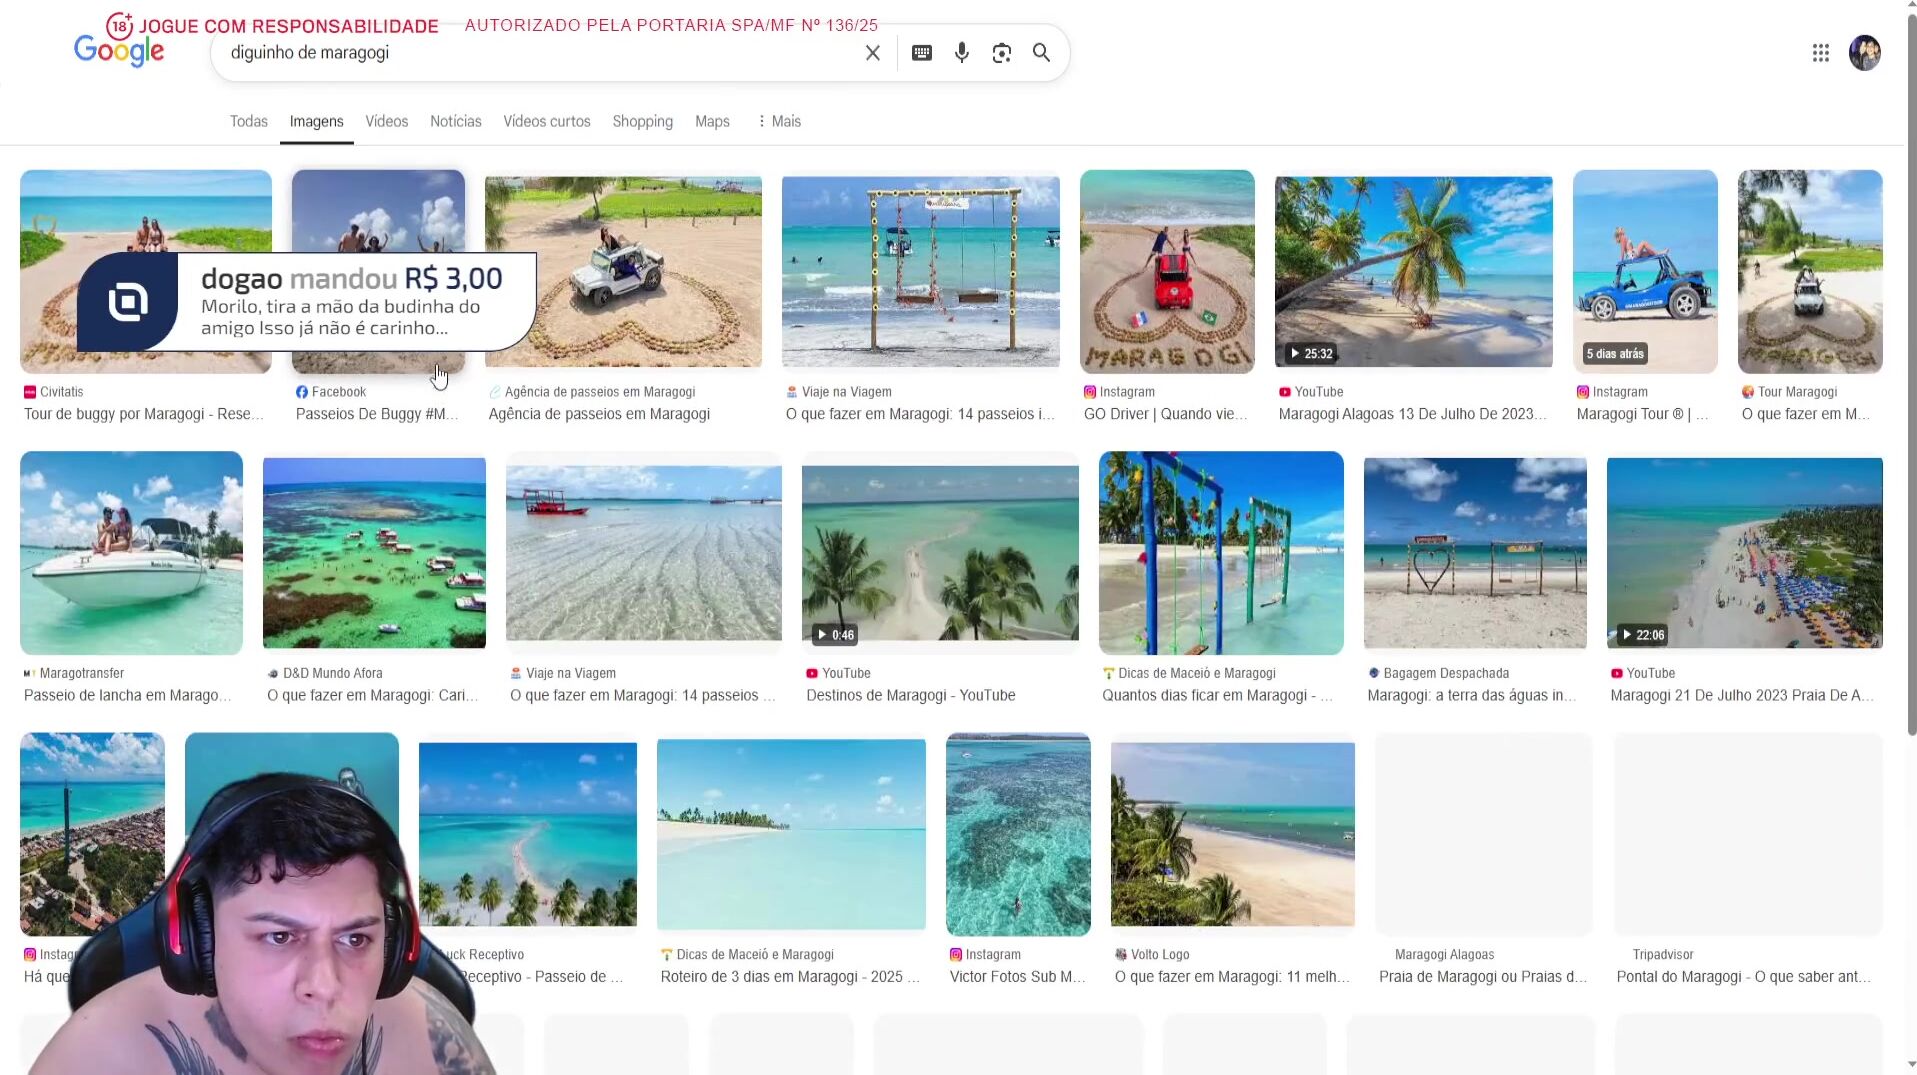Open the Tour Maragogi heart sand thumbnail
This screenshot has width=1917, height=1075.
pyautogui.click(x=1810, y=272)
